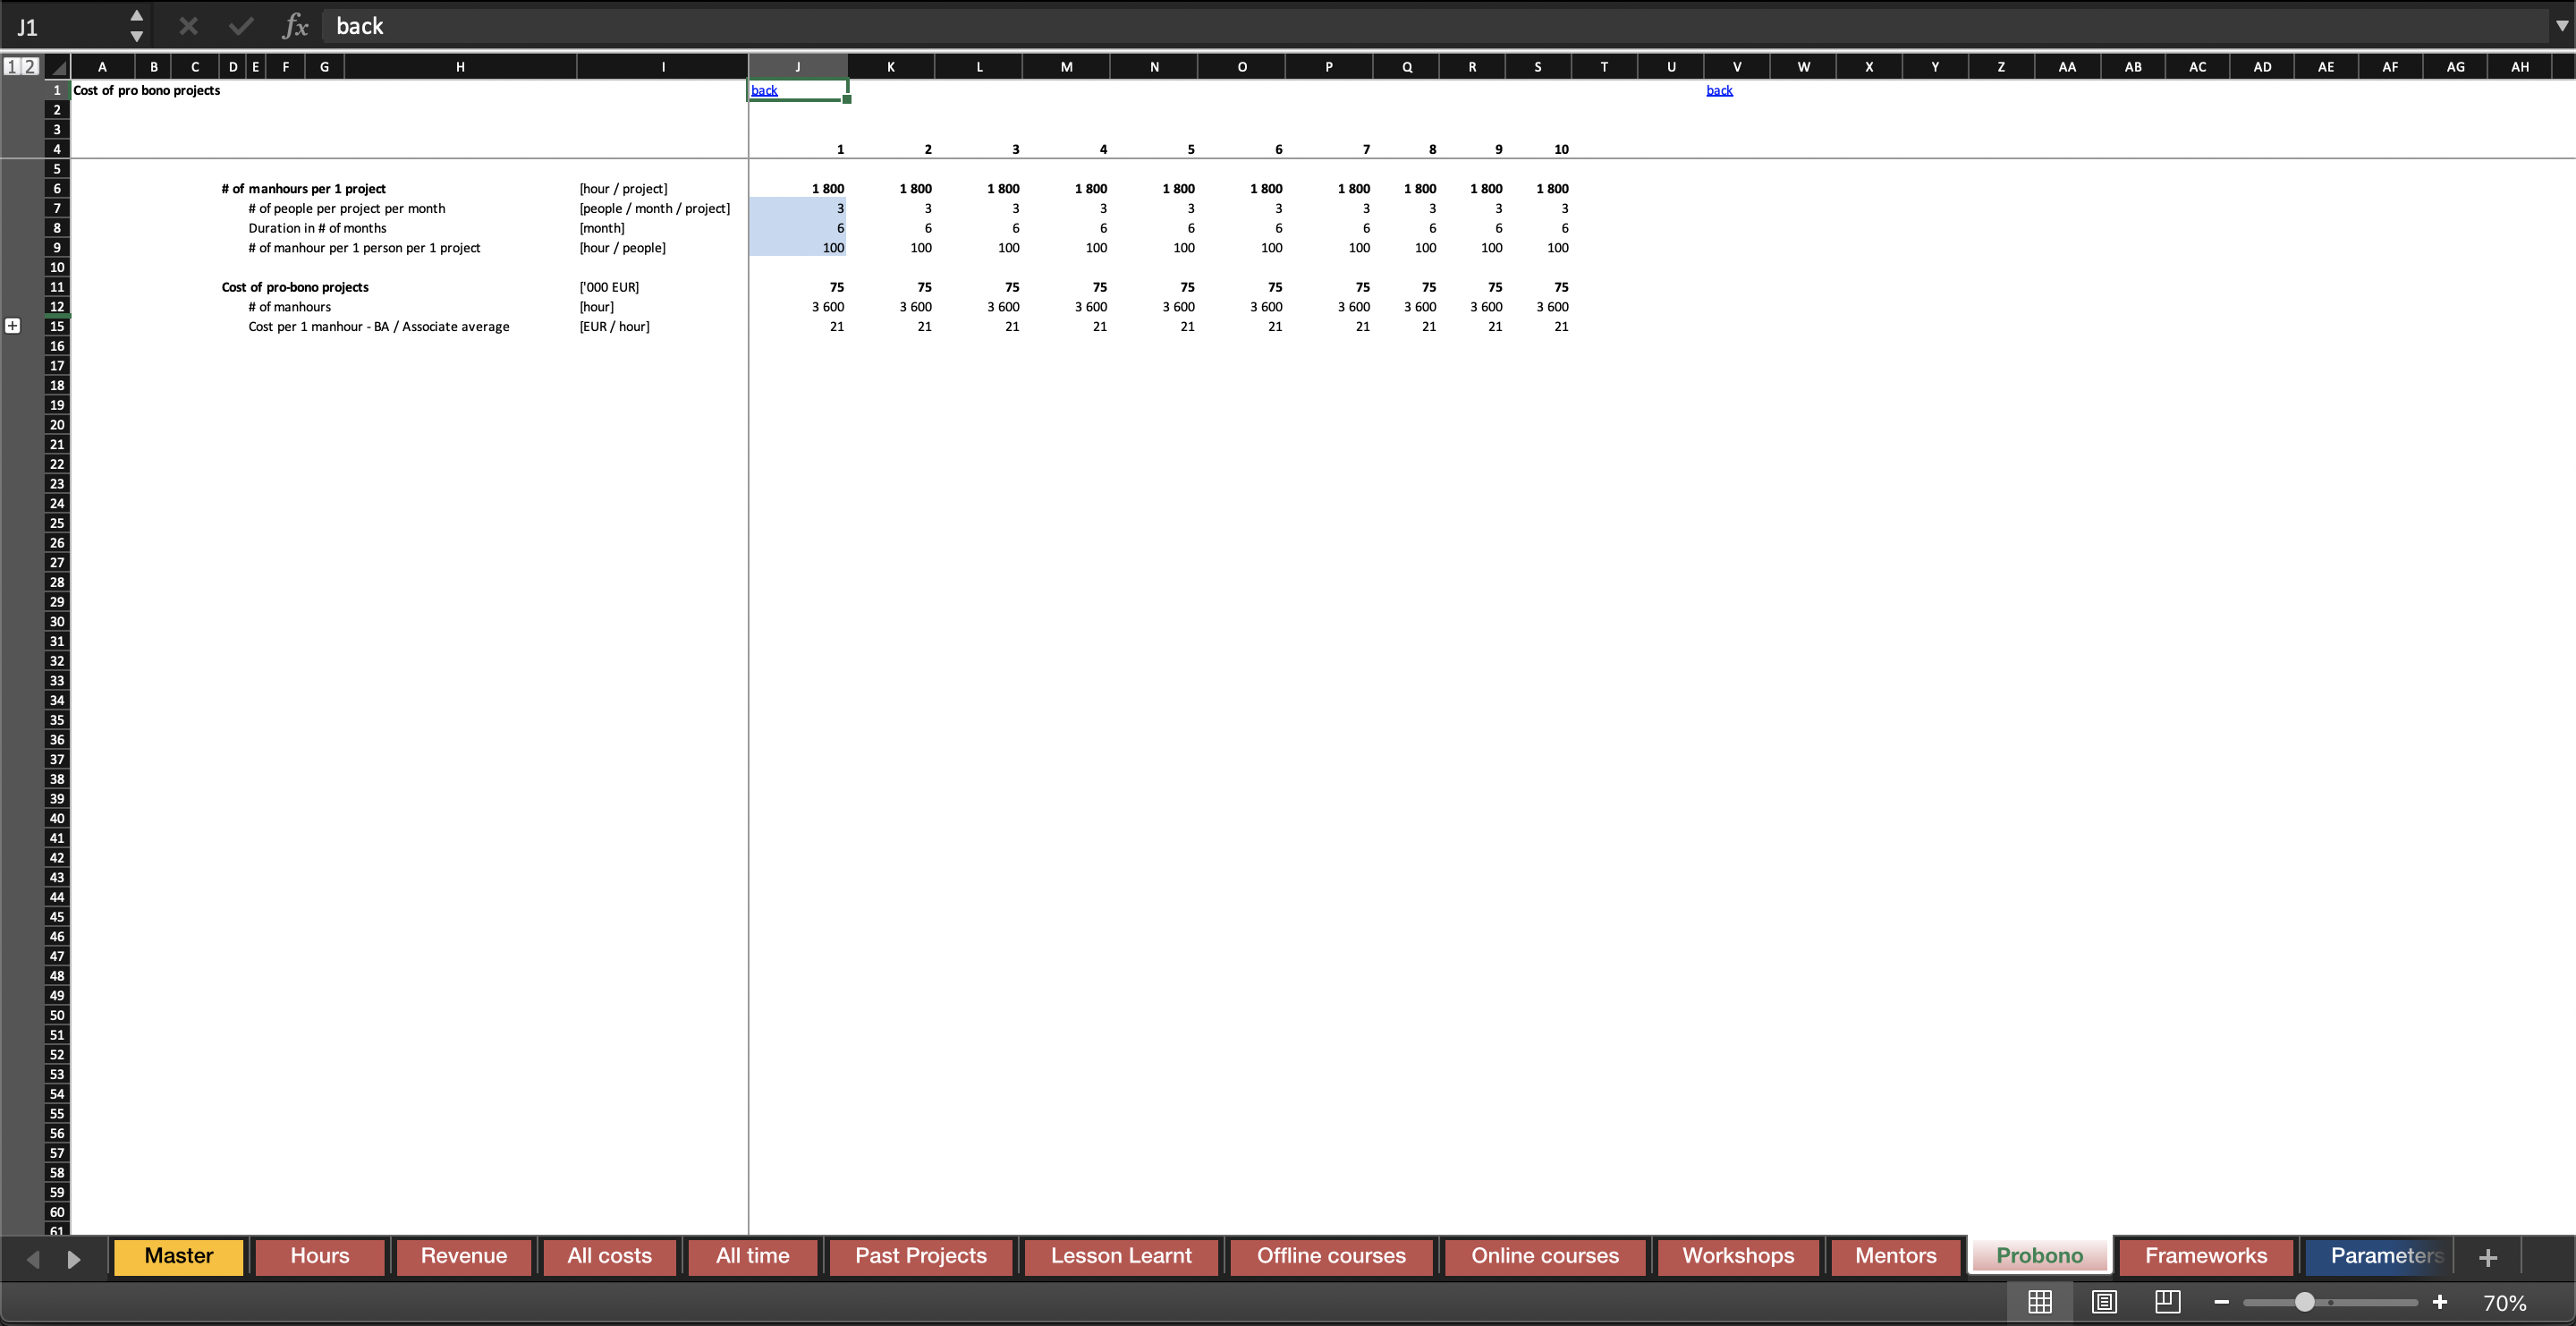The width and height of the screenshot is (2576, 1326).
Task: Click '# of manhour per 1 person per 1 project'
Action: coord(364,248)
